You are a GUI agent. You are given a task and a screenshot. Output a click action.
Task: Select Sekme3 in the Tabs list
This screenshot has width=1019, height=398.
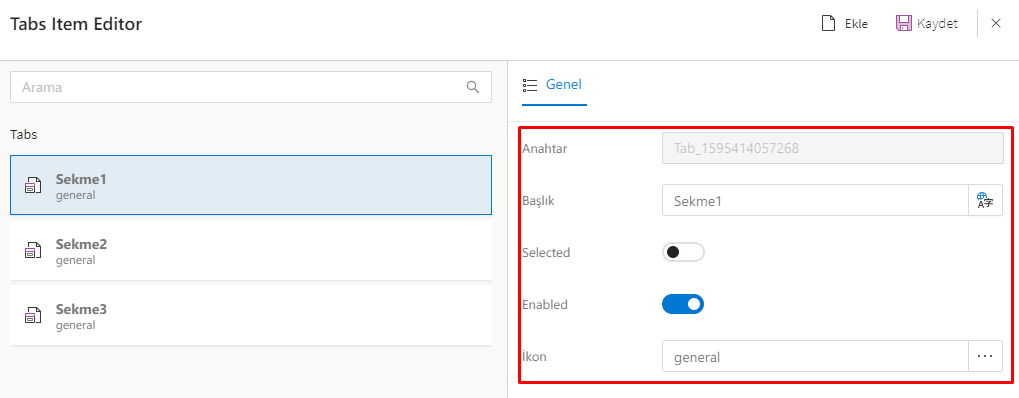pos(251,315)
